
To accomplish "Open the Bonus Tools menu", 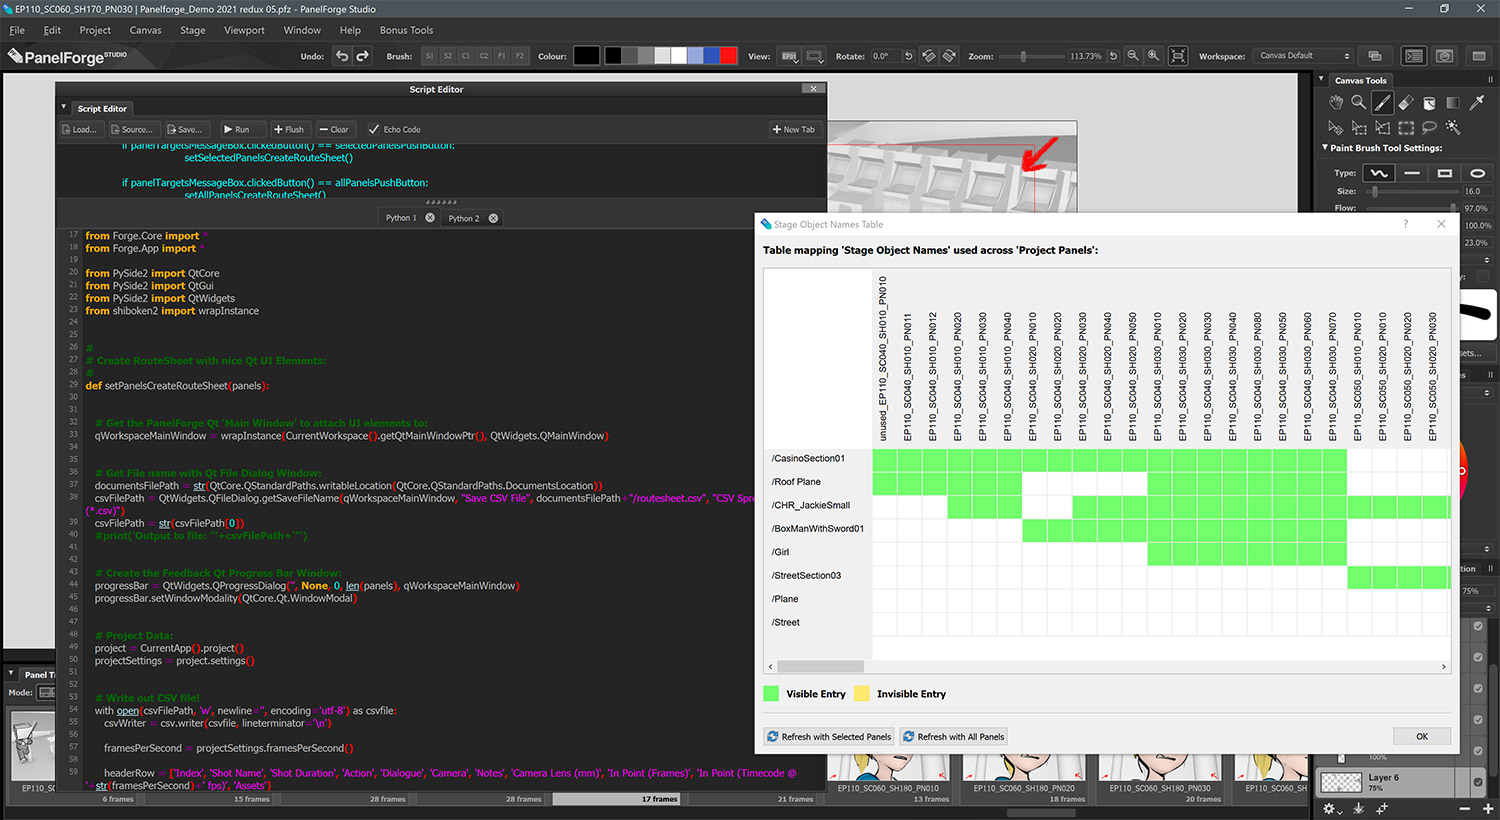I will (x=406, y=30).
